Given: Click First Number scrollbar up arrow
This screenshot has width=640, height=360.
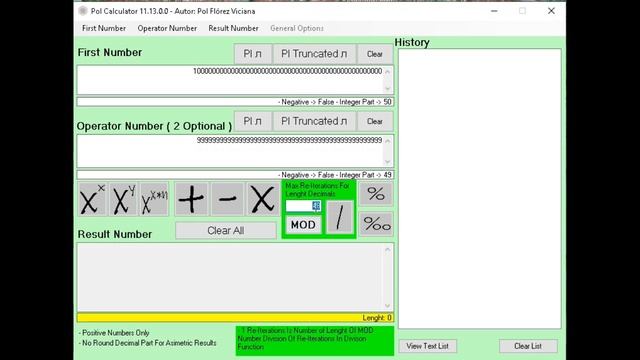Looking at the screenshot, I should [388, 71].
